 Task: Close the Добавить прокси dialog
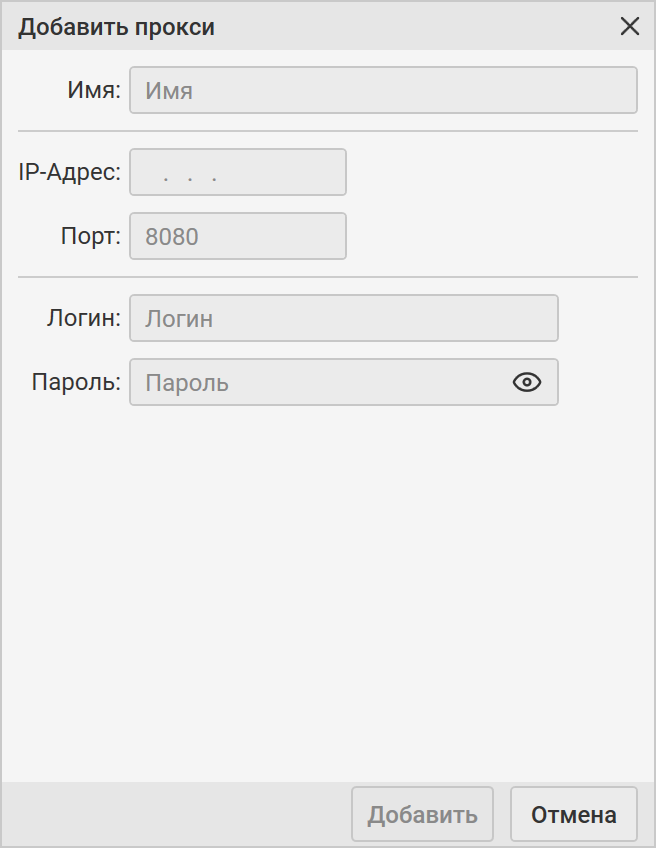630,27
